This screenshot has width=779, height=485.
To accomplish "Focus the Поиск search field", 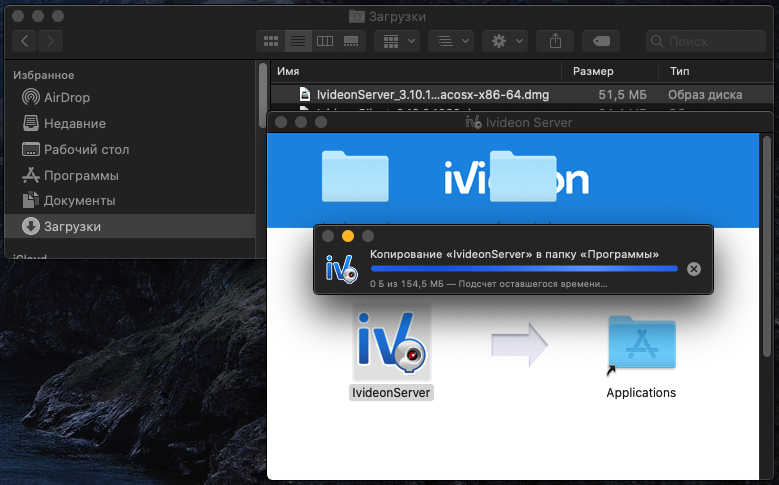I will pos(706,41).
